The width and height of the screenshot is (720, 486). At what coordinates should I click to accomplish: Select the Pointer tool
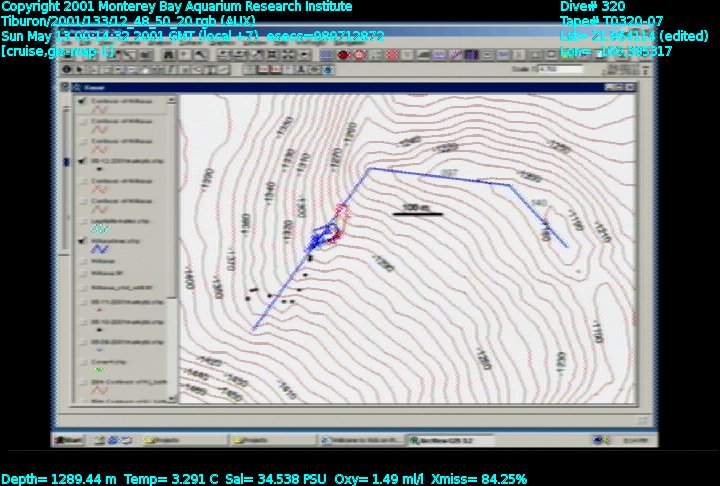[x=80, y=69]
